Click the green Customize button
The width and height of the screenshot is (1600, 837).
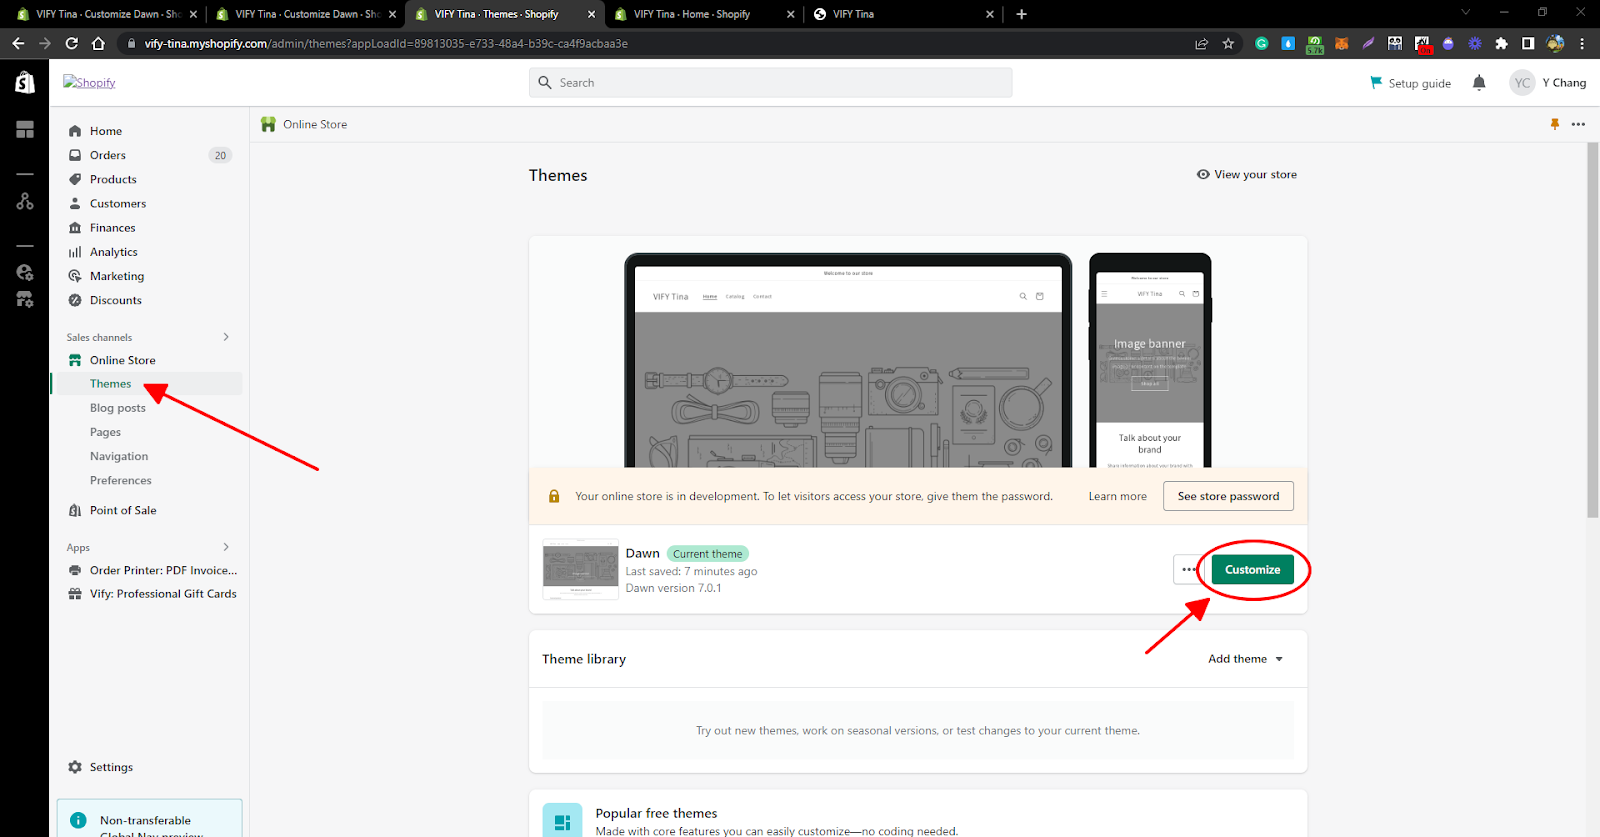(1252, 570)
